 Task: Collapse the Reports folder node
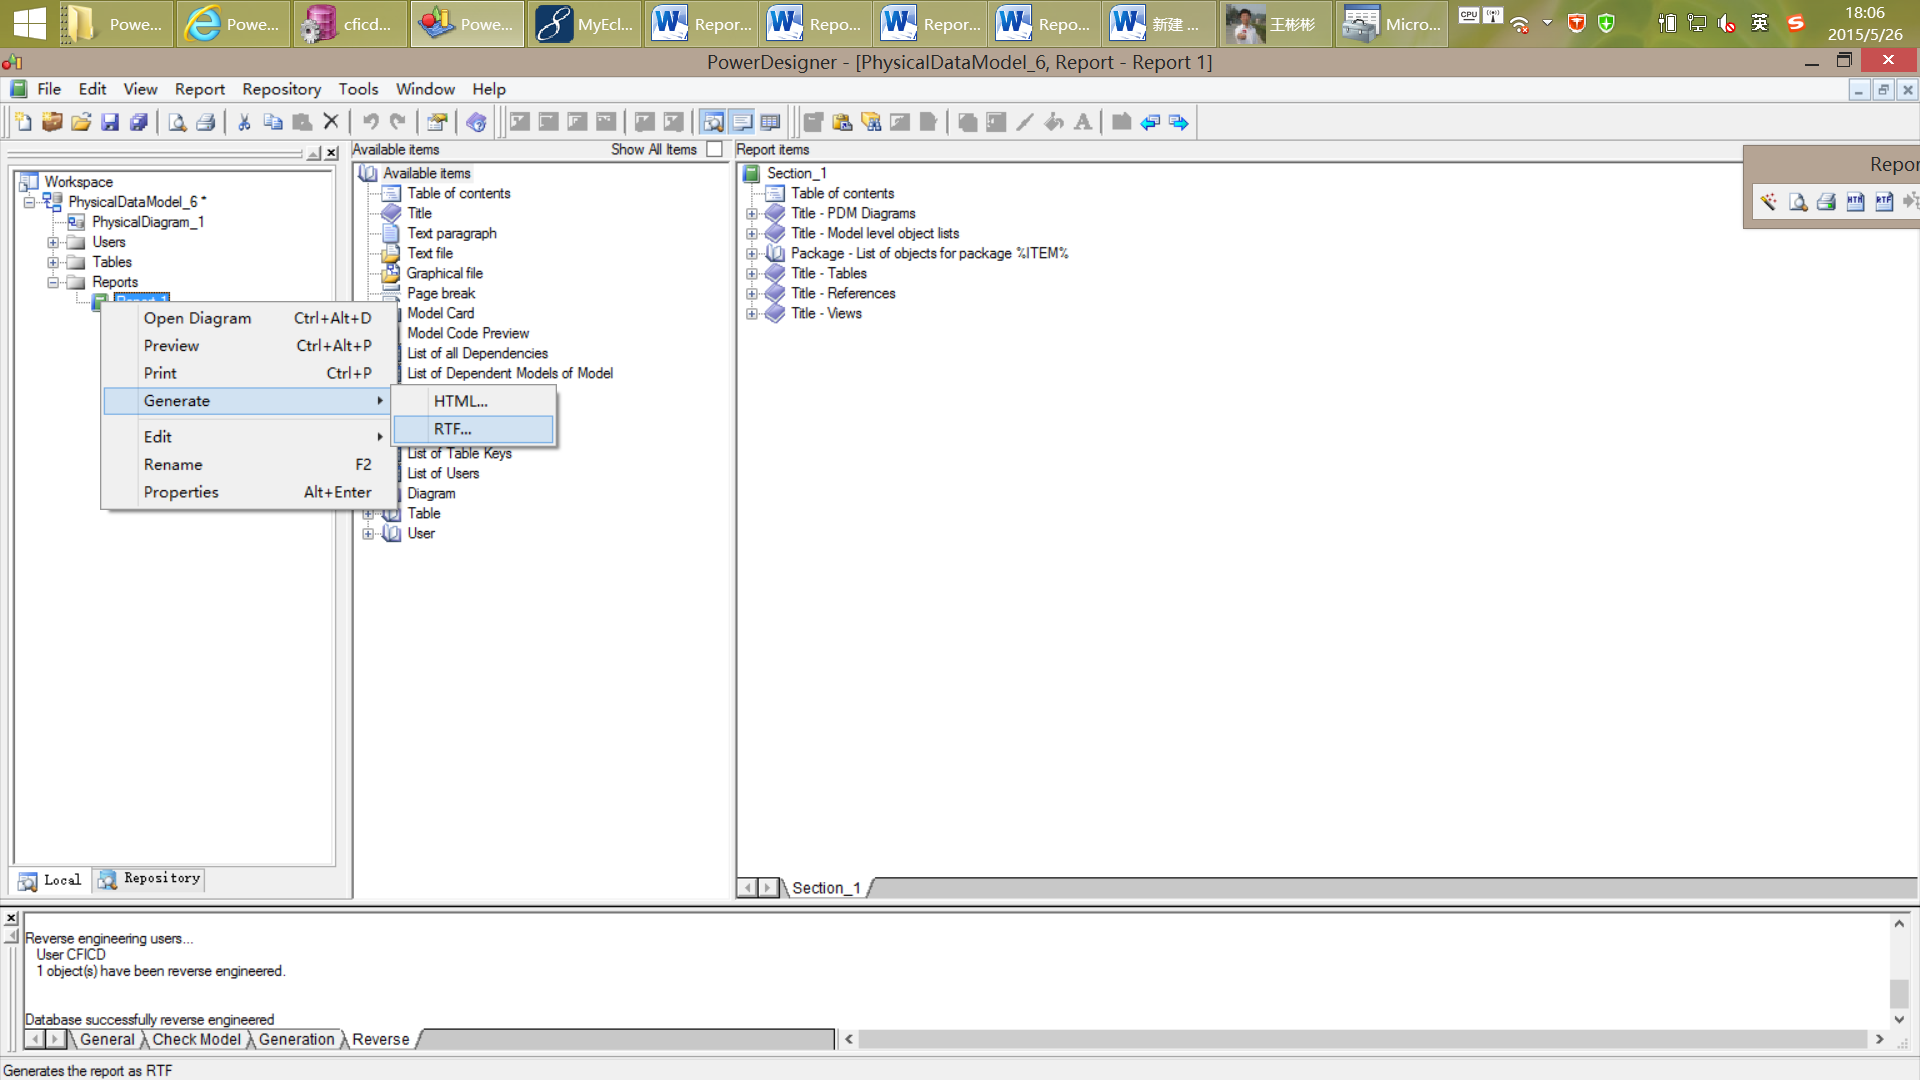coord(53,282)
